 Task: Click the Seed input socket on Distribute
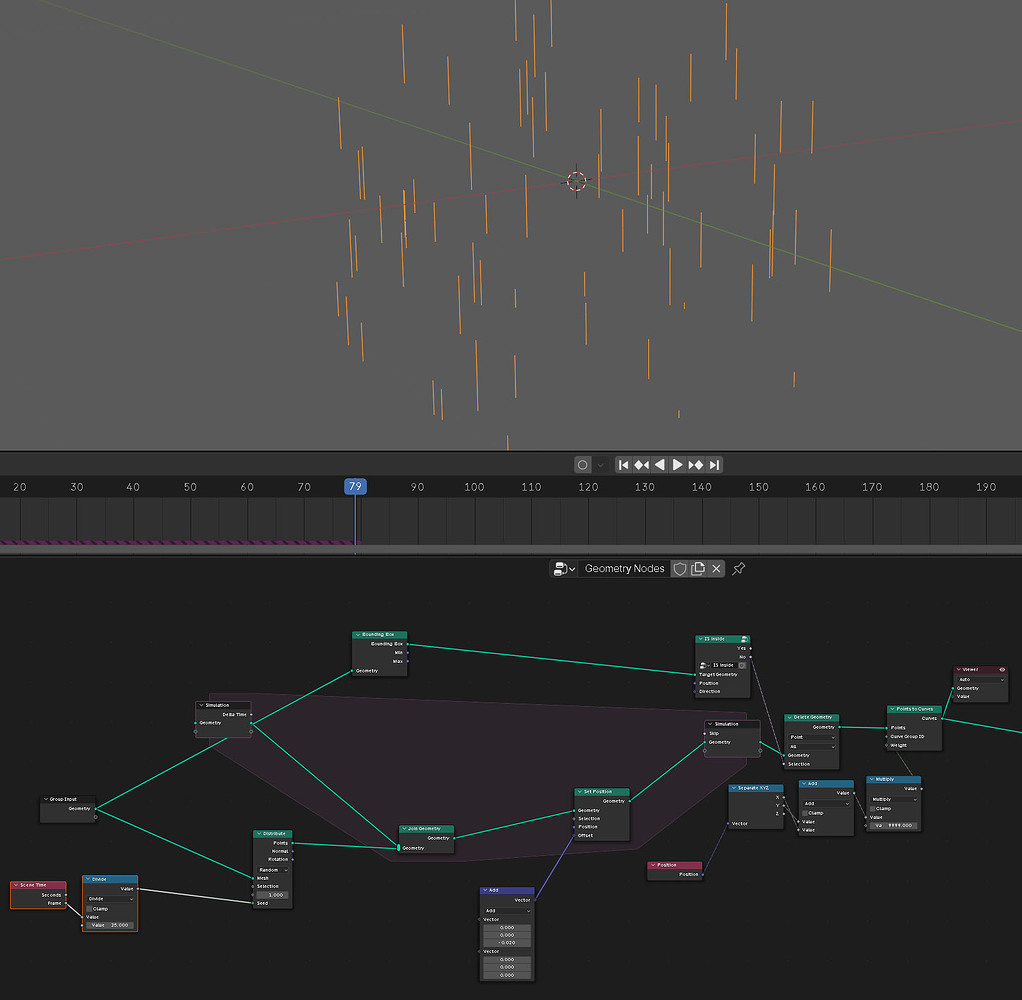click(x=253, y=904)
